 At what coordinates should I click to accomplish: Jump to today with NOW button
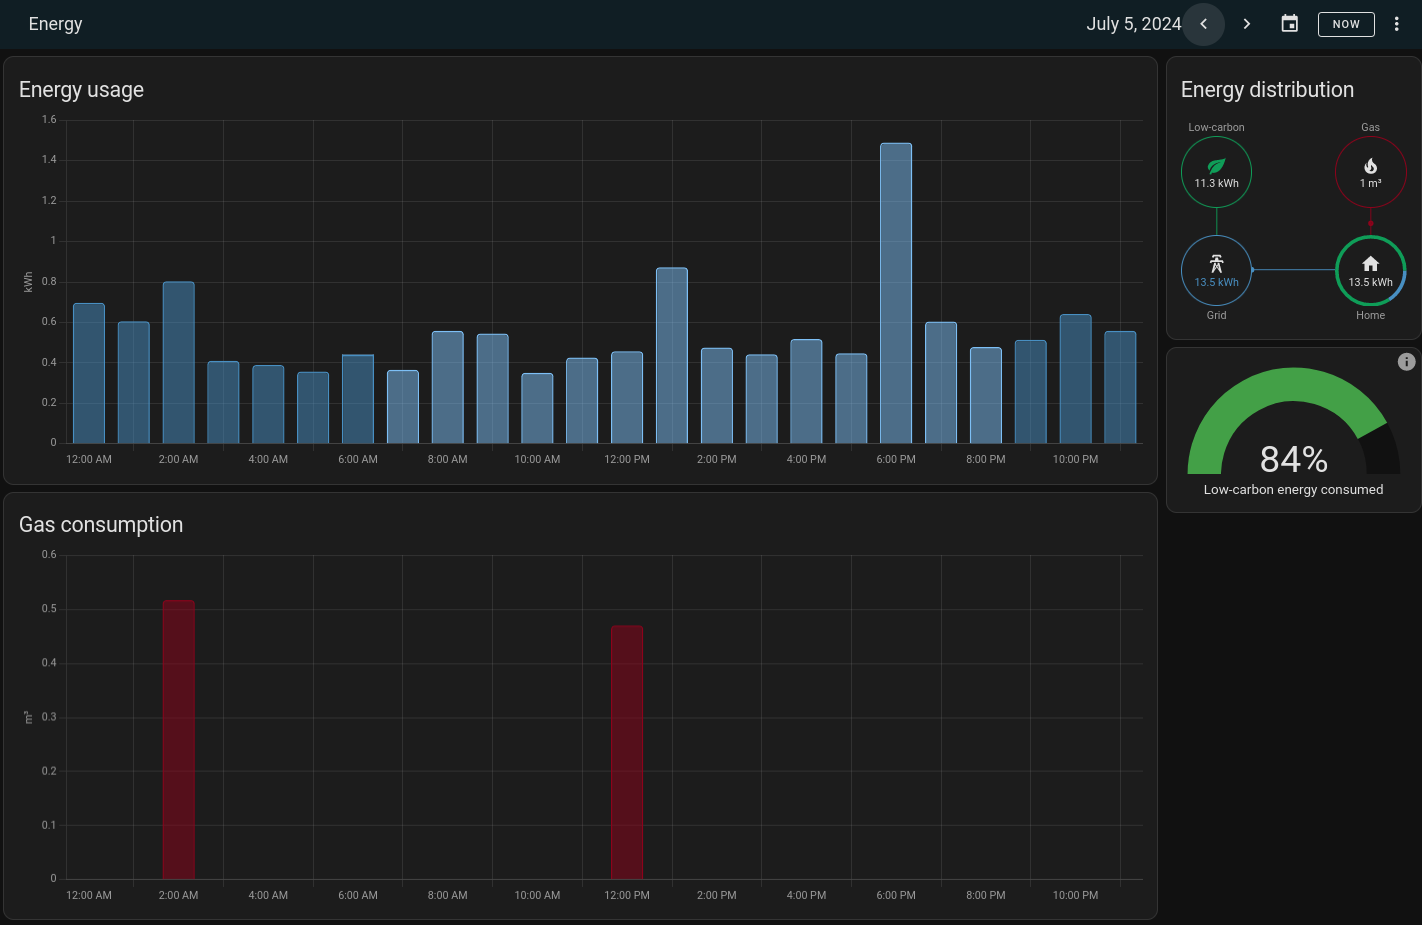pos(1346,24)
